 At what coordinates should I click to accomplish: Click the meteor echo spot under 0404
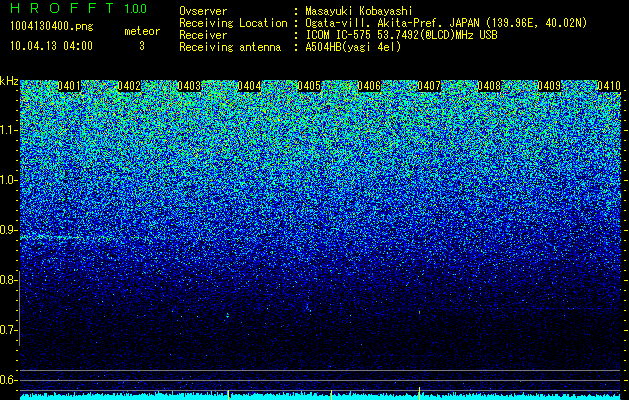[x=228, y=316]
